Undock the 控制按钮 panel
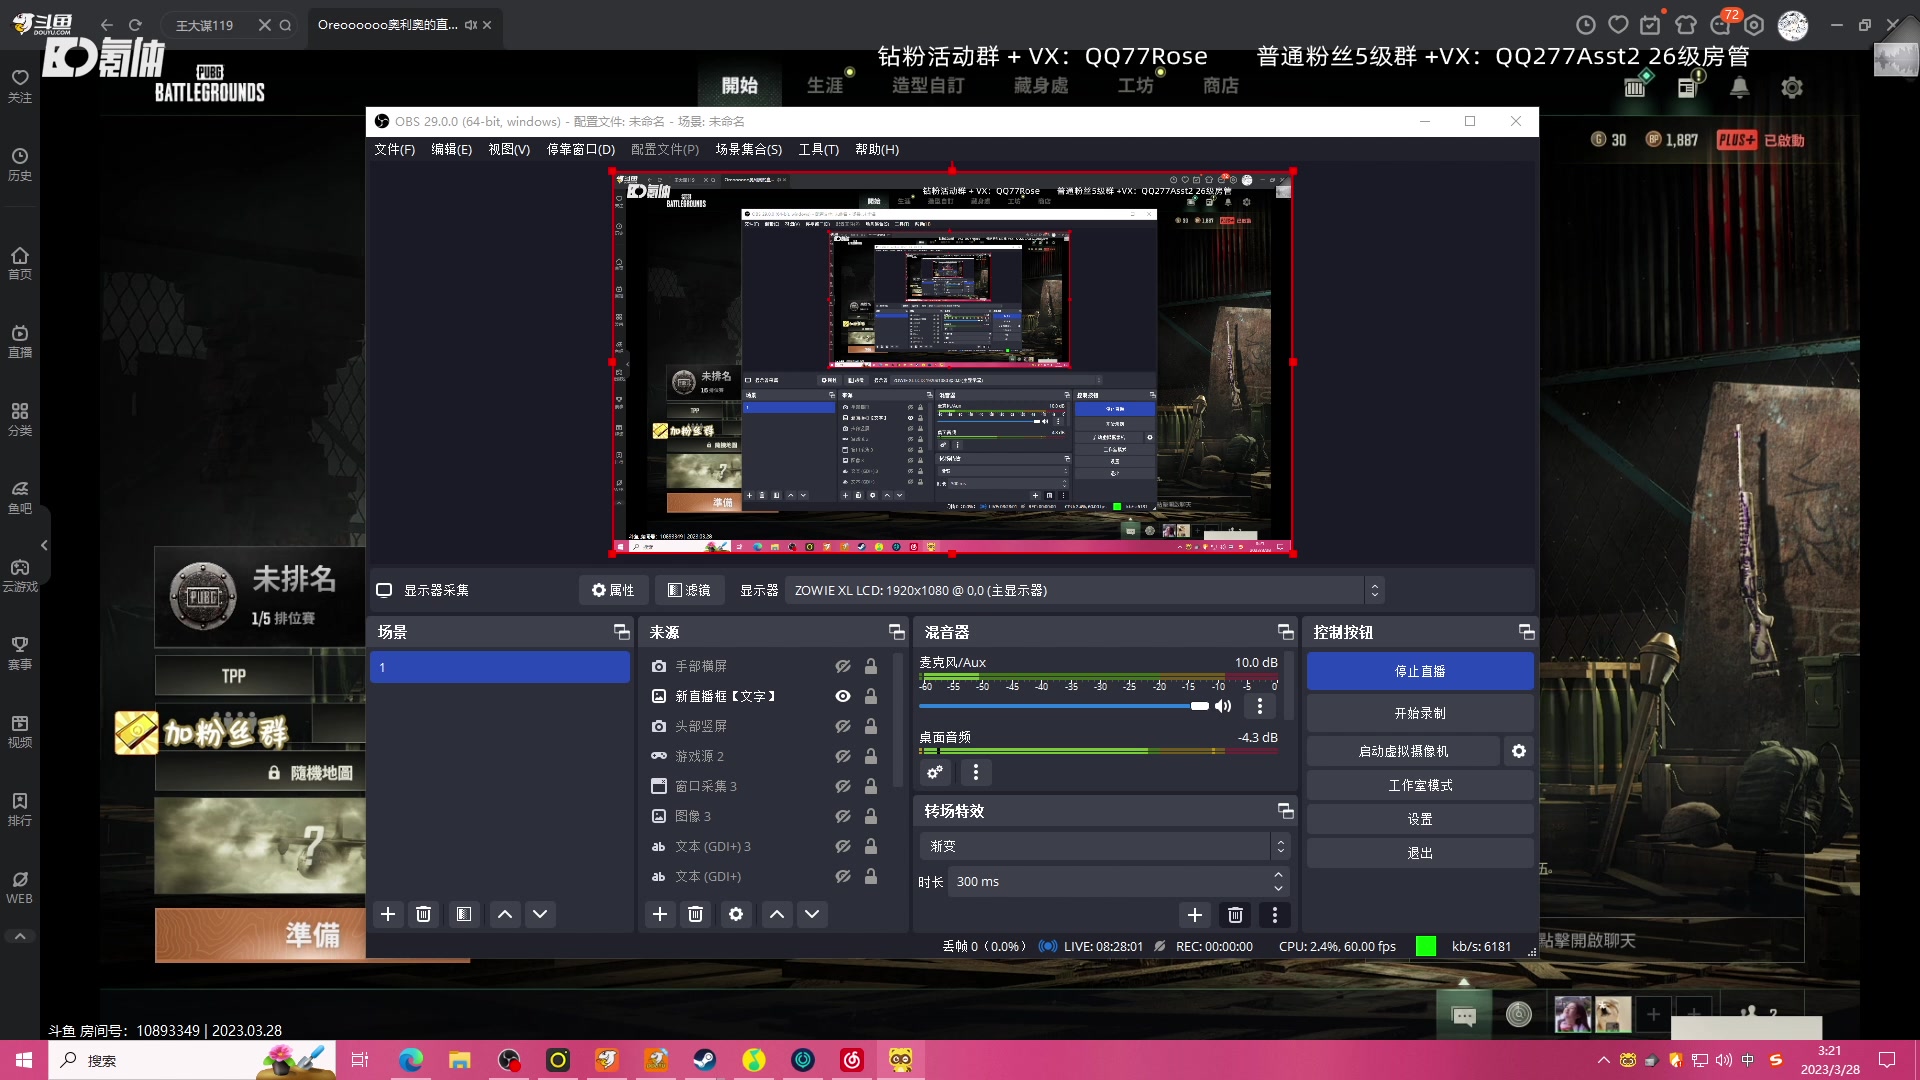 [1526, 632]
